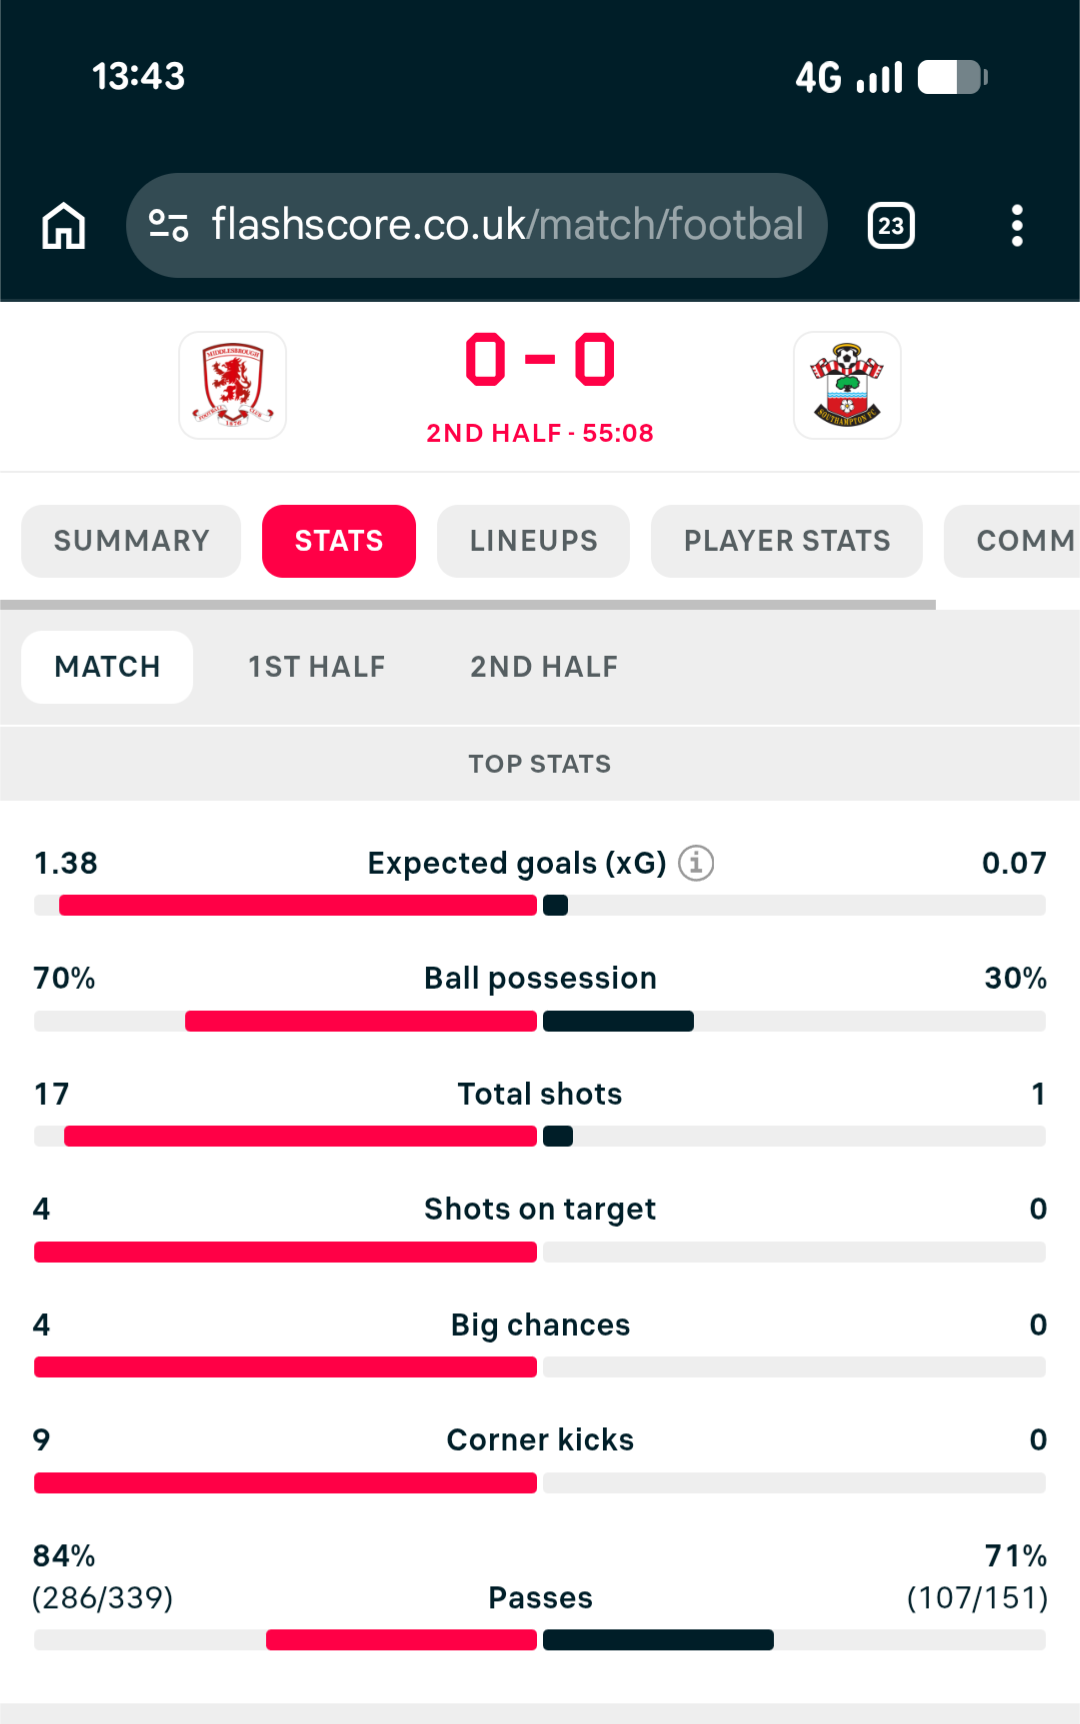
Task: Select the 2nd Half stats filter
Action: pyautogui.click(x=544, y=667)
